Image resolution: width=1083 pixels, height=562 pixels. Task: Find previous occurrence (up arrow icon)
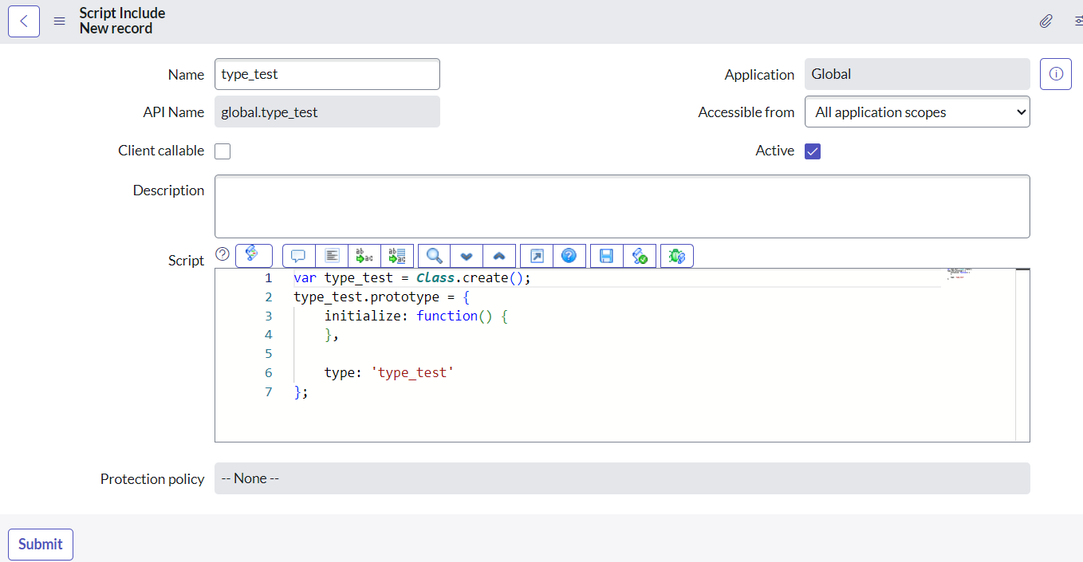click(x=499, y=256)
